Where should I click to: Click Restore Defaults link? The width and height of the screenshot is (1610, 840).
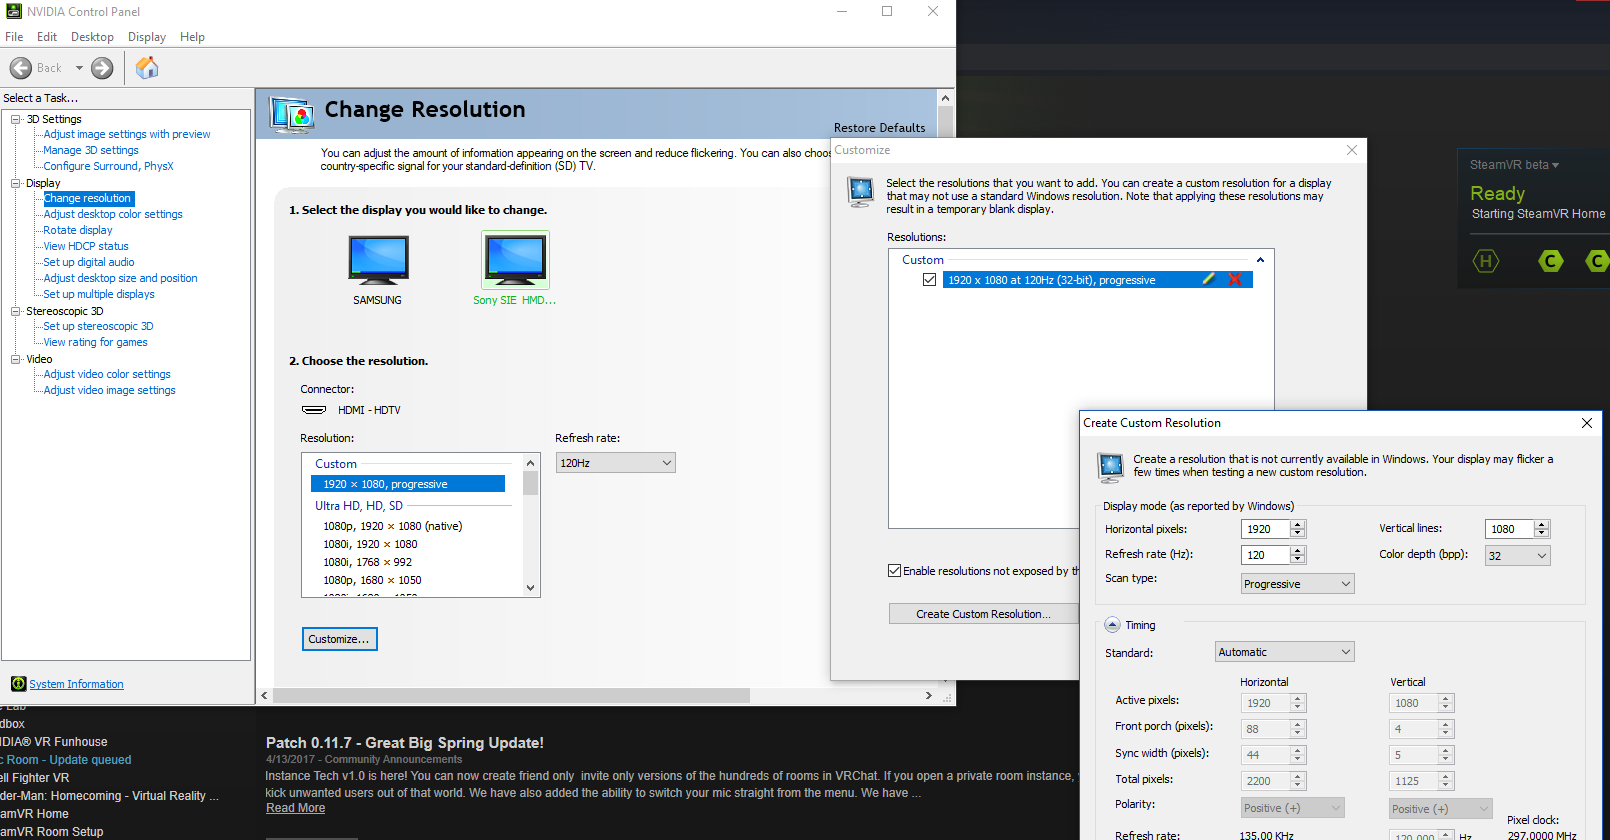pos(880,128)
